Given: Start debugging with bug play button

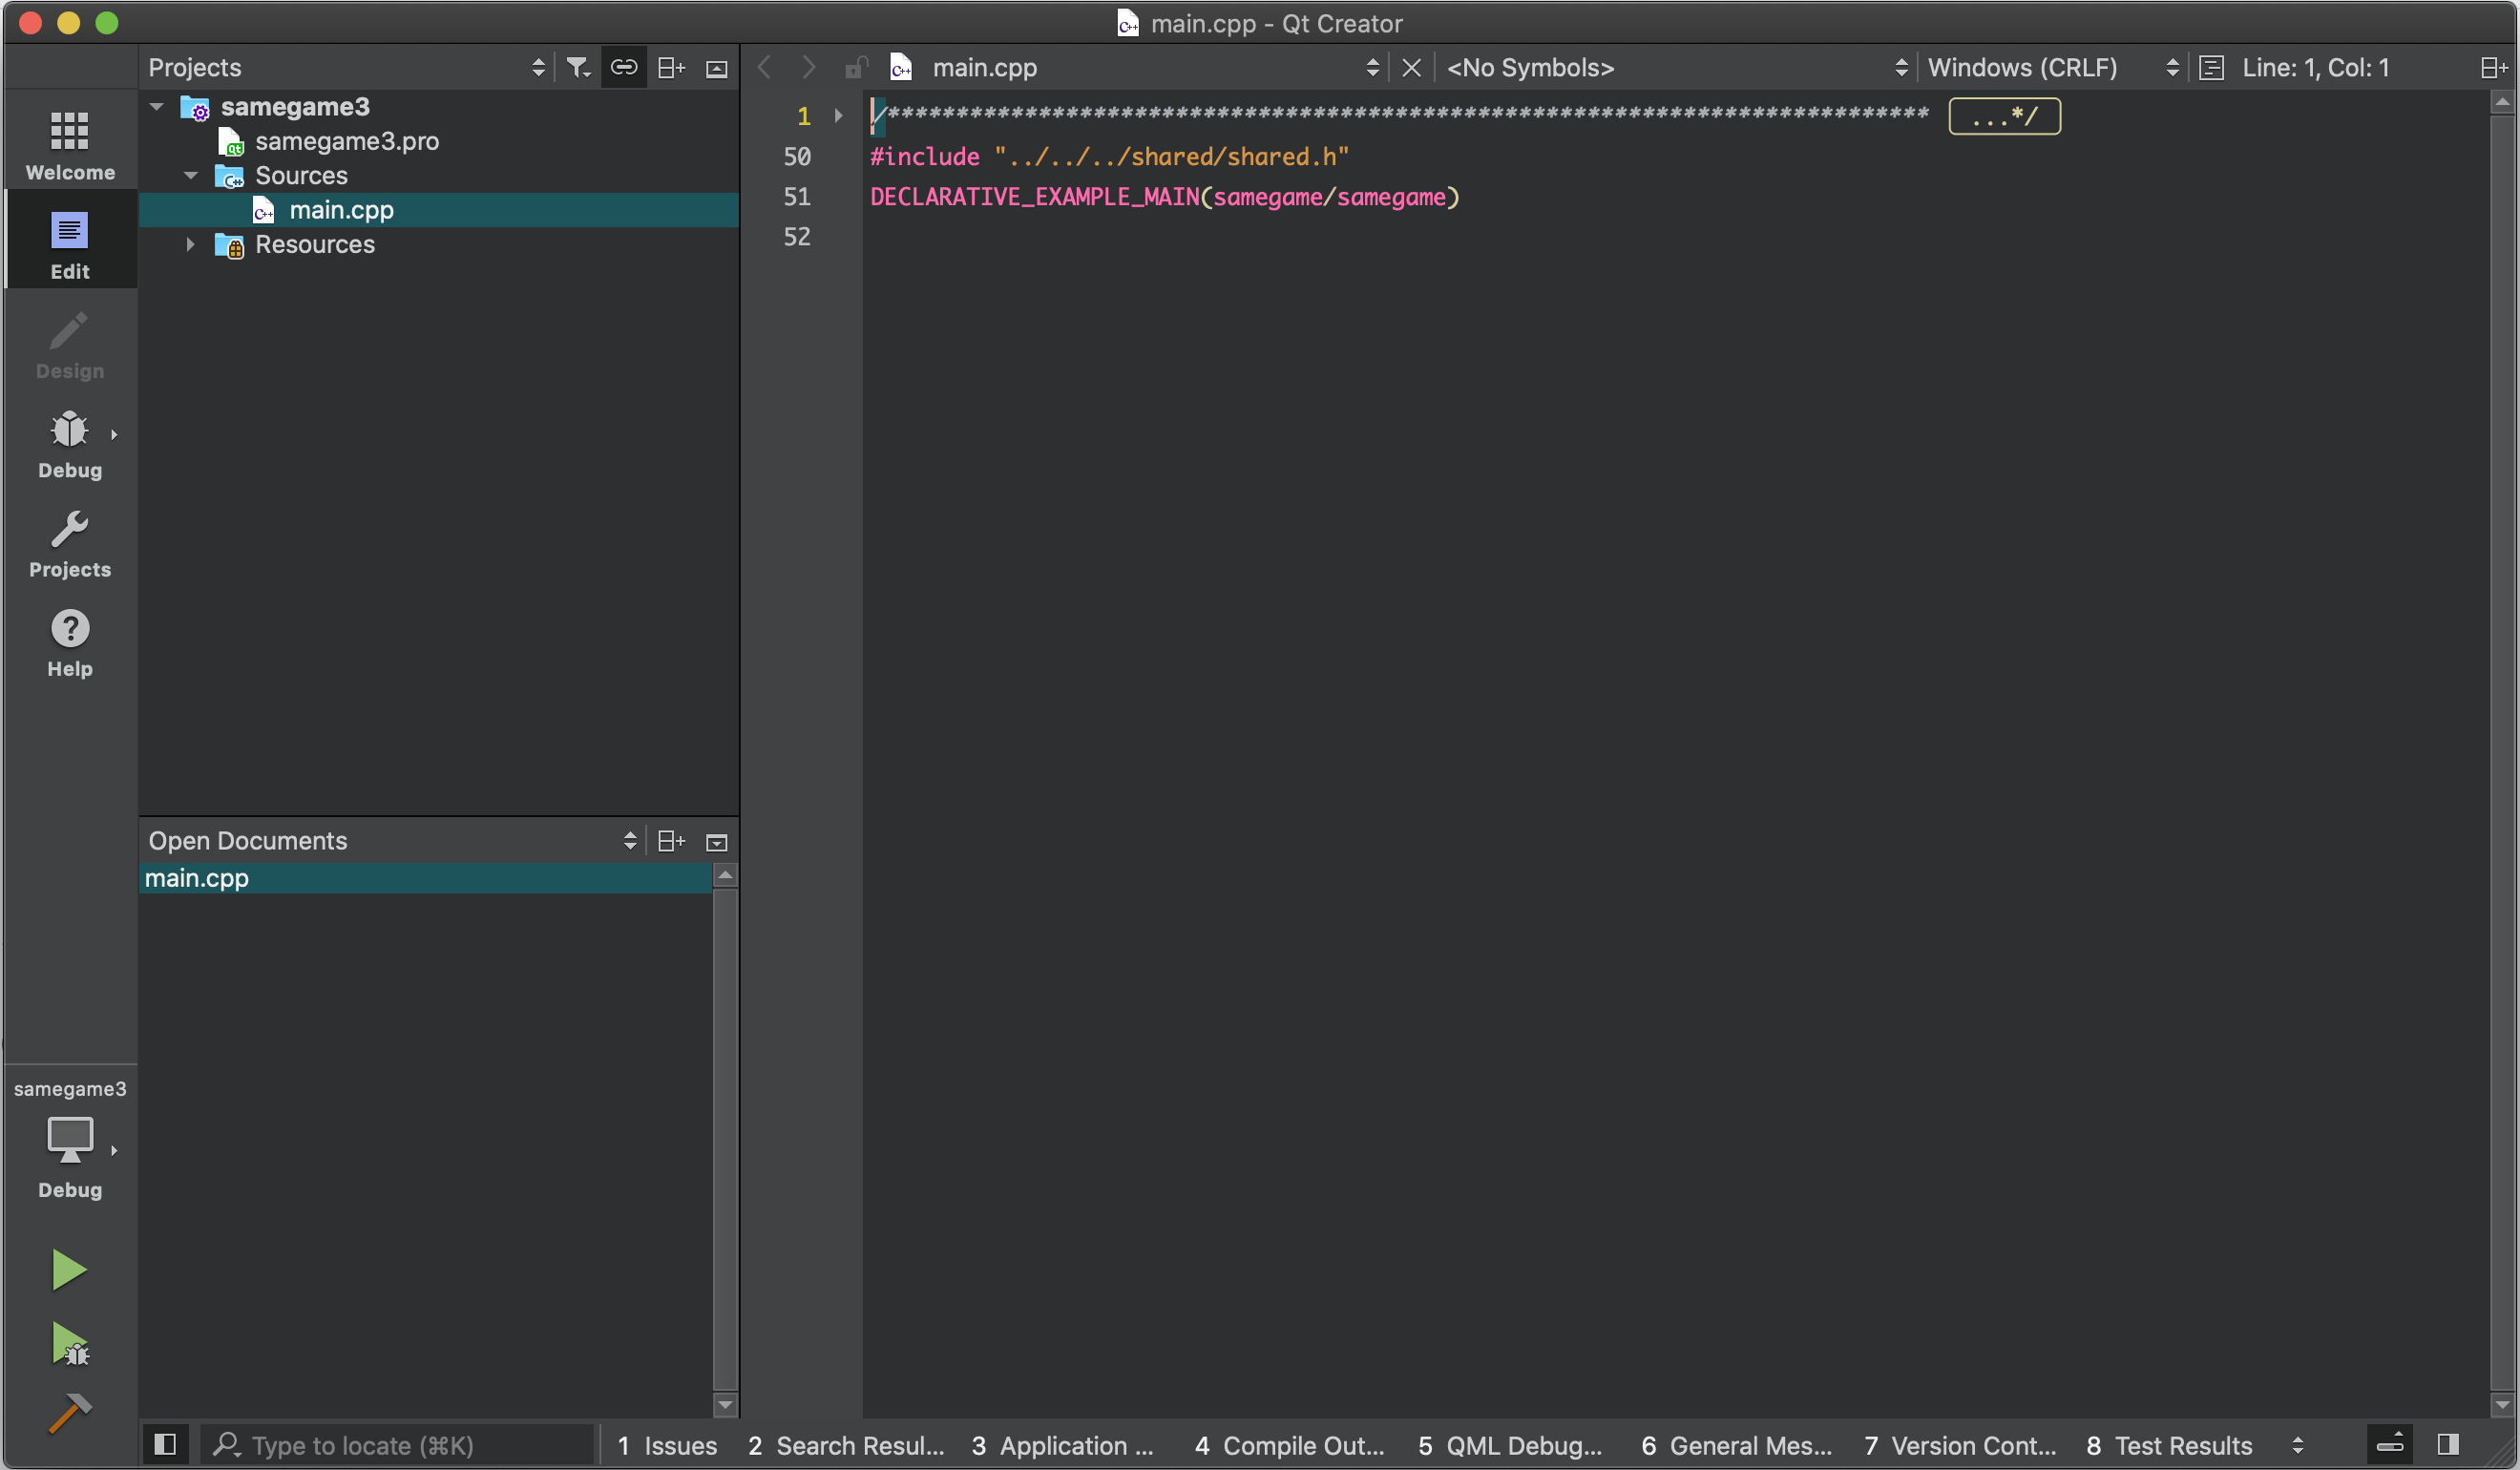Looking at the screenshot, I should [69, 1344].
